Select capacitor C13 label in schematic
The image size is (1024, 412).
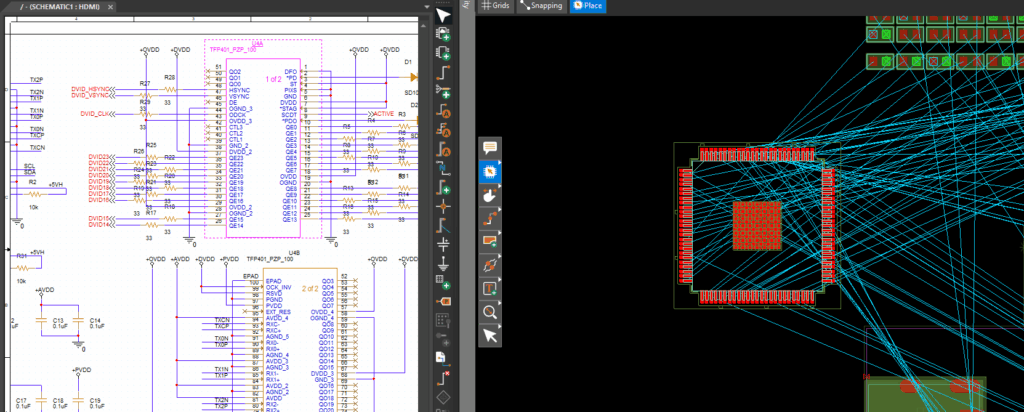coord(58,320)
